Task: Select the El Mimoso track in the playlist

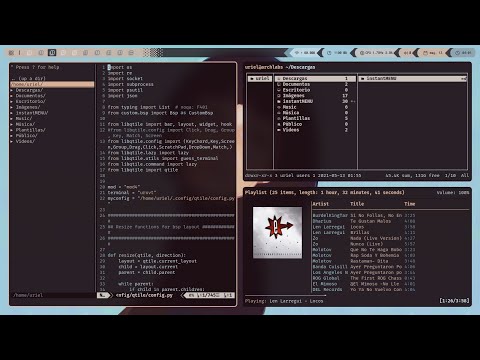Action: 364,284
